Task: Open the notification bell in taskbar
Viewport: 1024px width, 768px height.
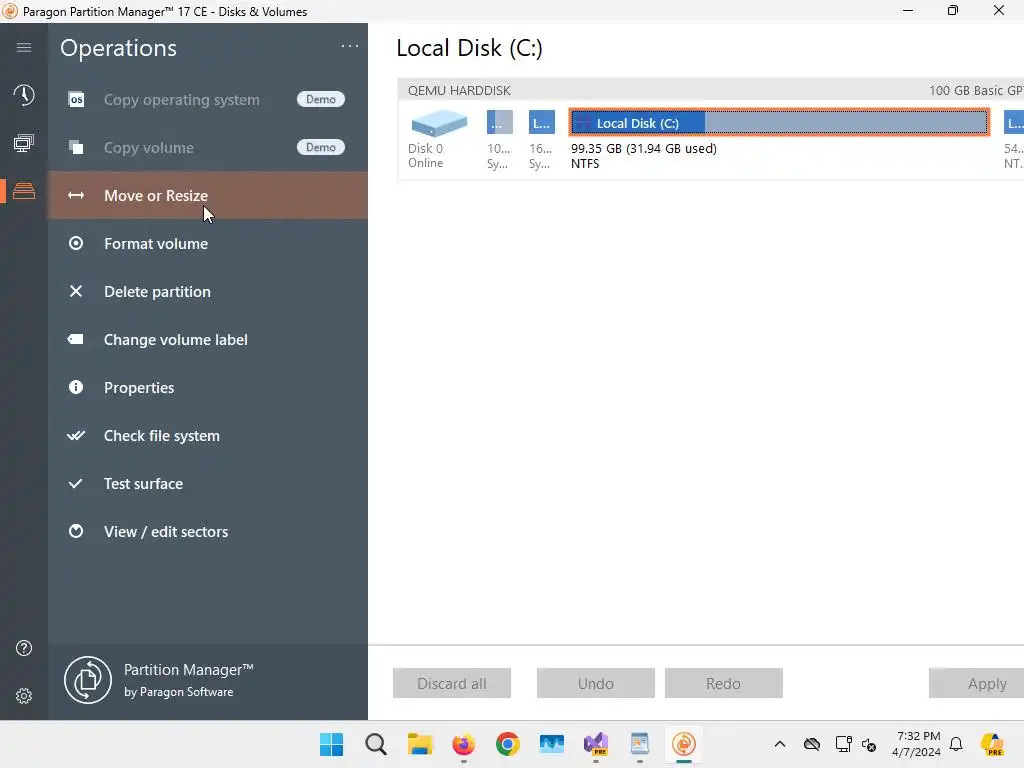Action: pos(956,744)
